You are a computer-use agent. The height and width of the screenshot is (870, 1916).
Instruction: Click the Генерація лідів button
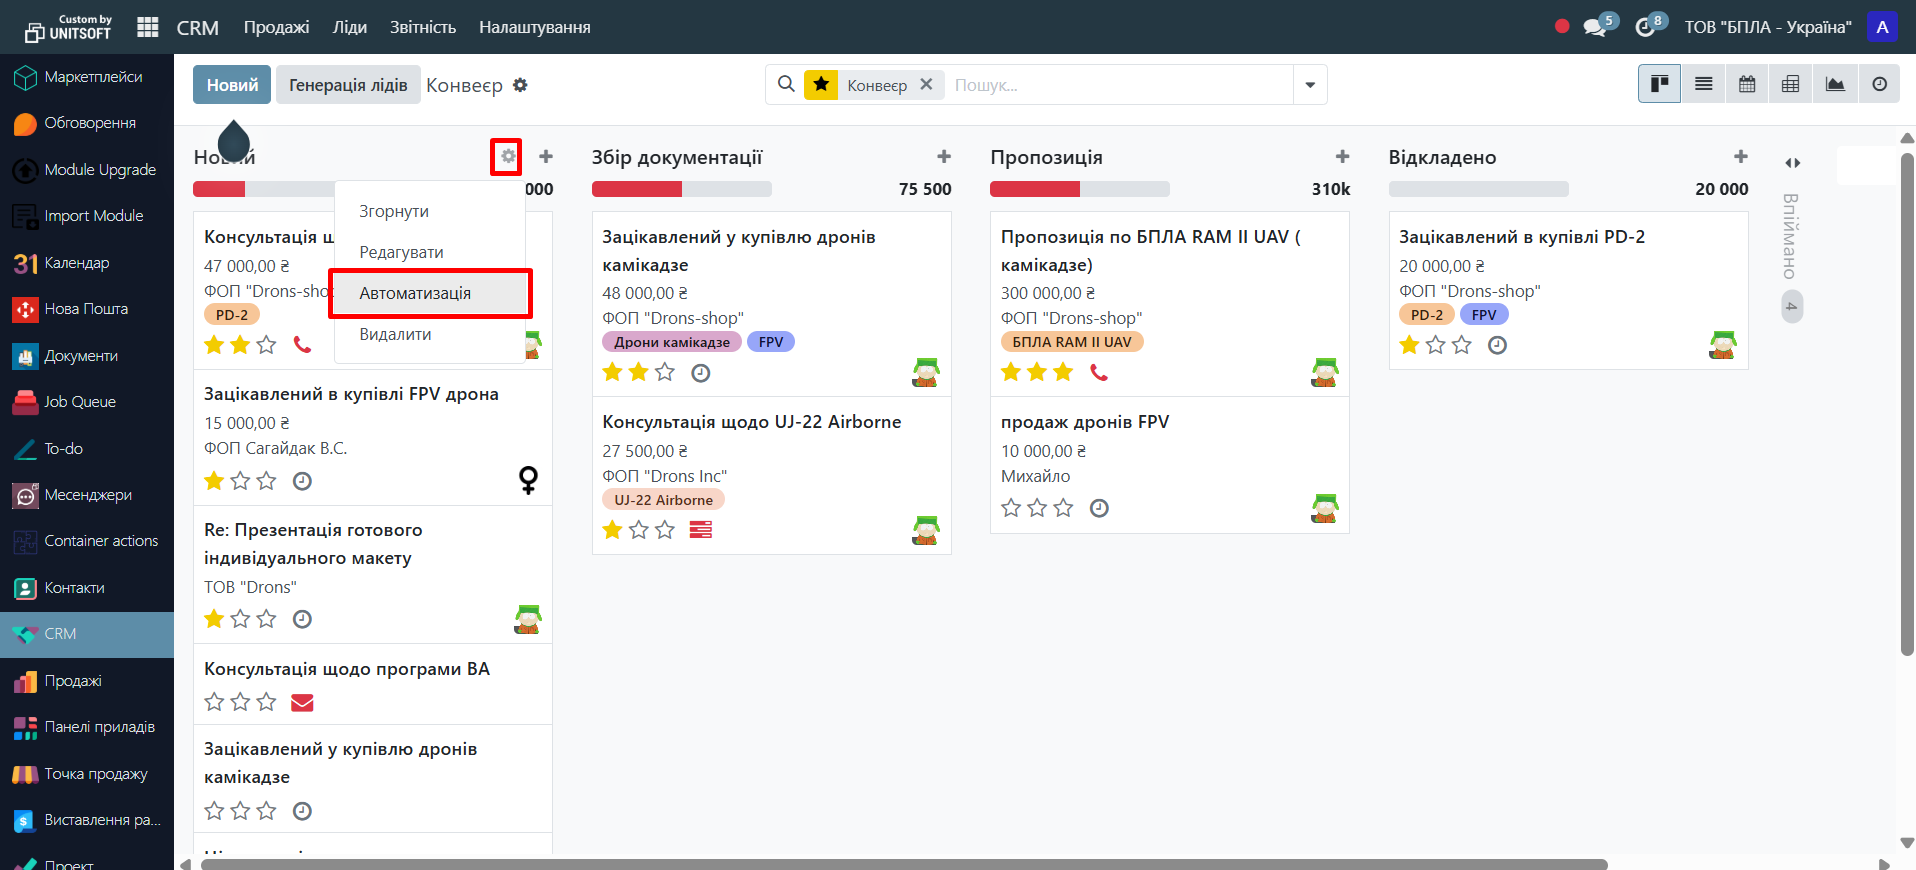[x=348, y=85]
